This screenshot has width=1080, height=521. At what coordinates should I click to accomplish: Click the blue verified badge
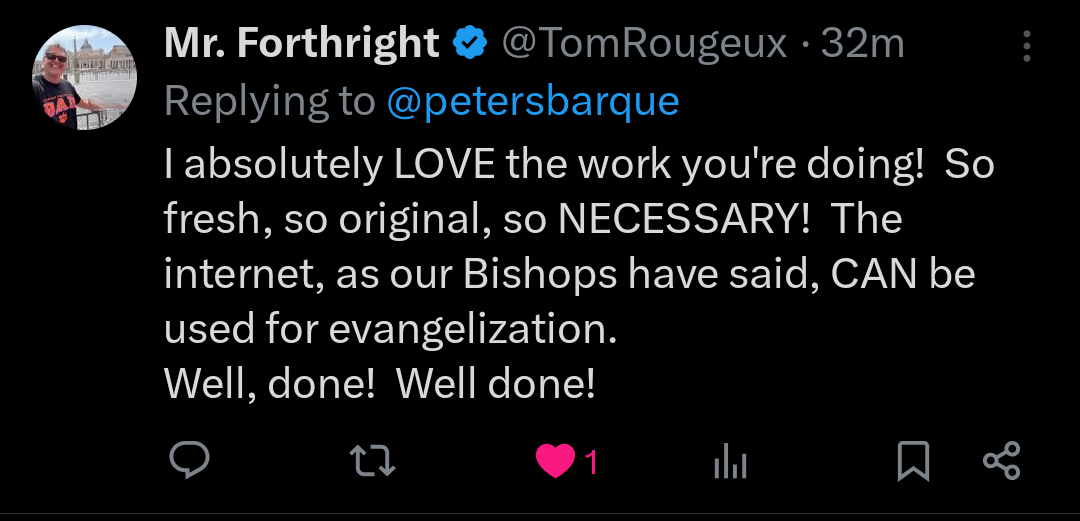[x=470, y=43]
